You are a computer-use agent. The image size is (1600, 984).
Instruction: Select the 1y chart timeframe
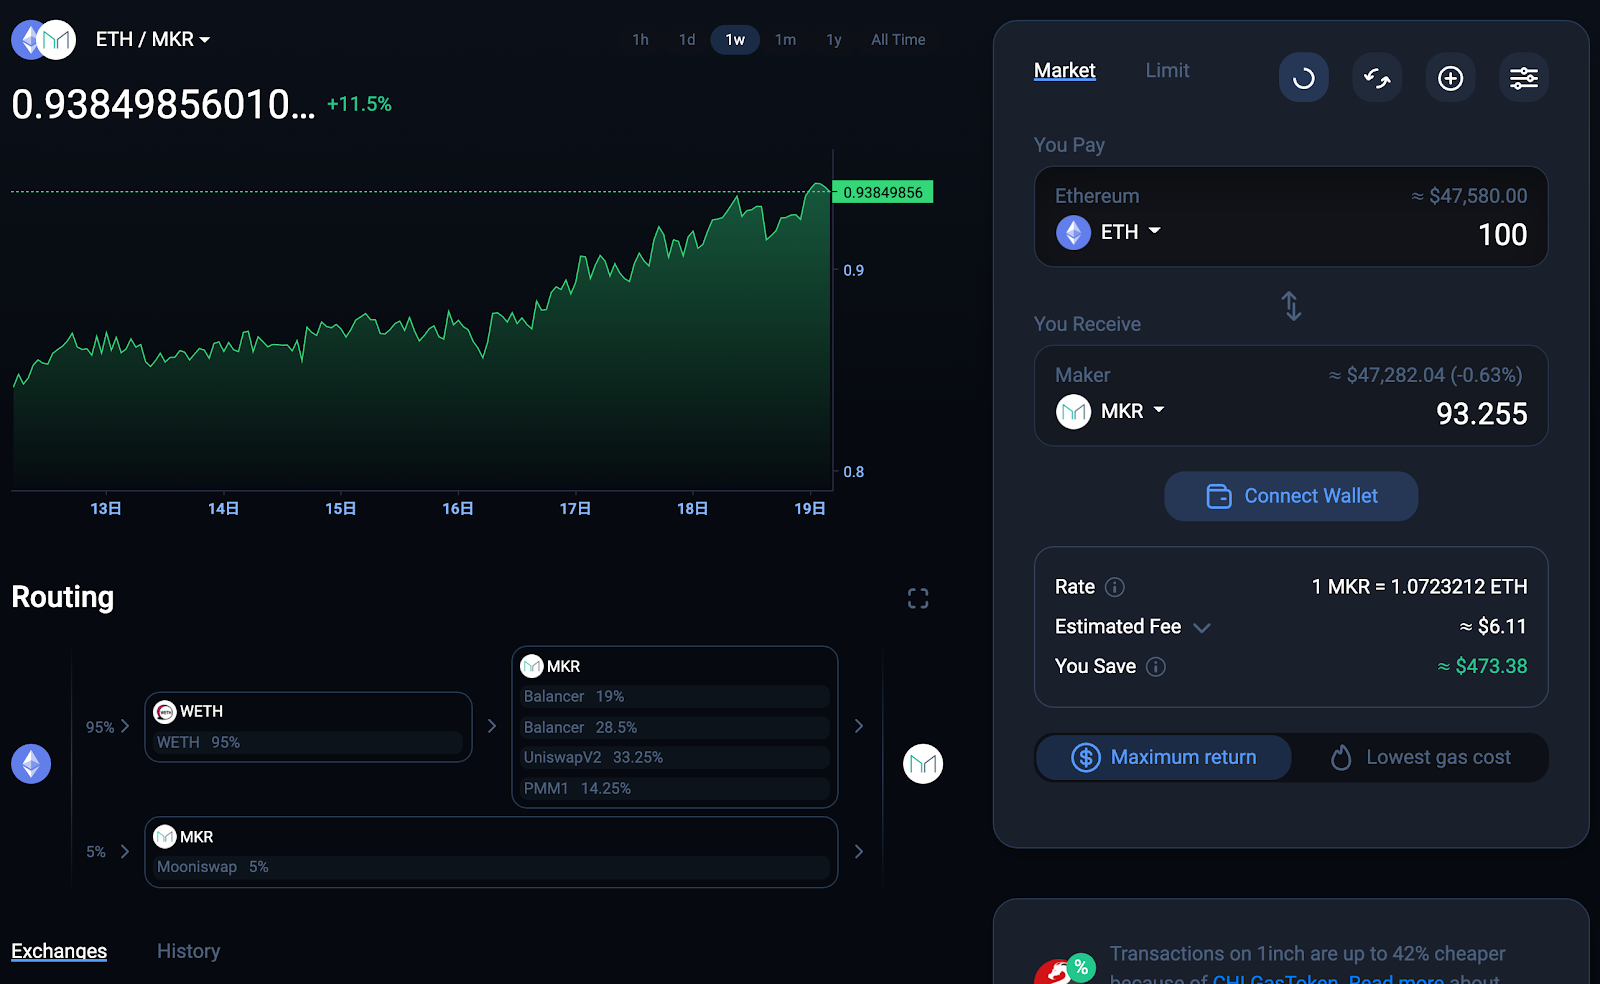pyautogui.click(x=834, y=40)
